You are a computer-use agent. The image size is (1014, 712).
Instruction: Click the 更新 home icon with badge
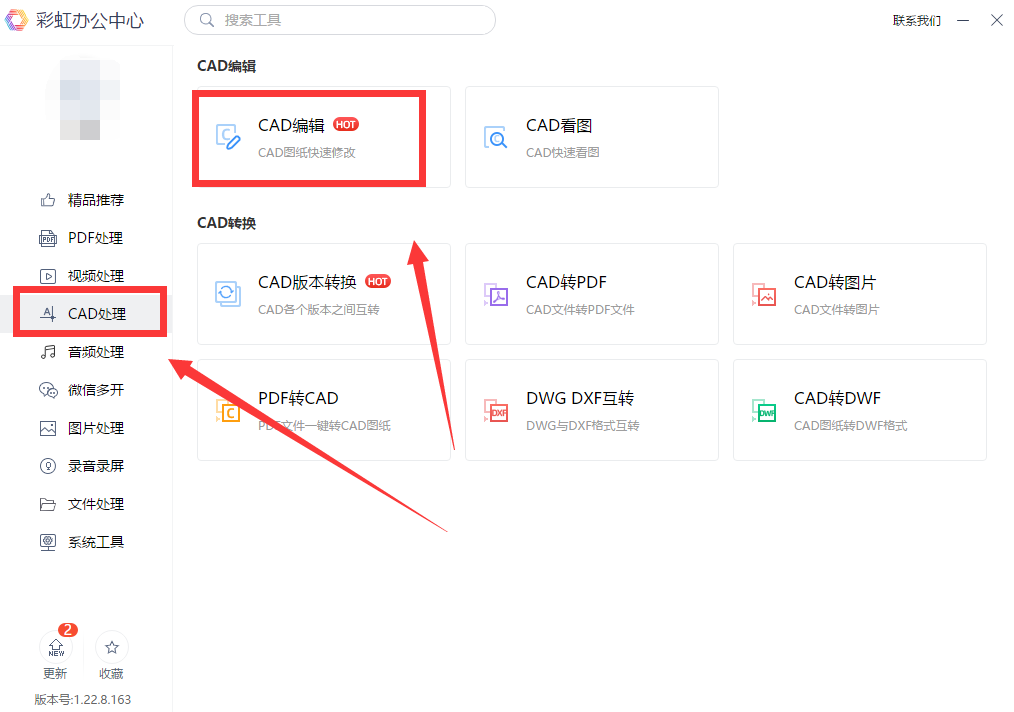(56, 647)
